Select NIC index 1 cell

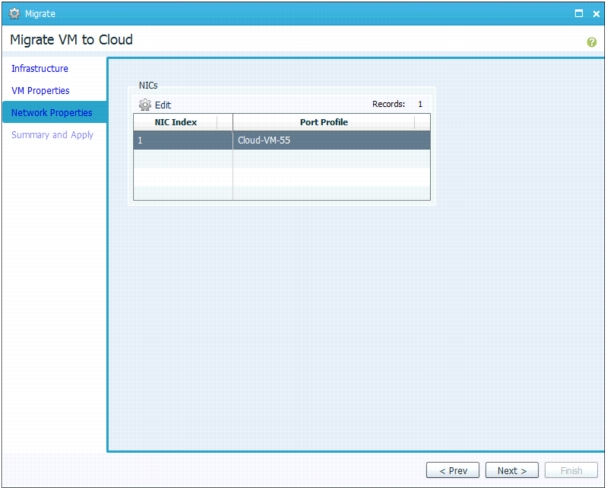(183, 140)
